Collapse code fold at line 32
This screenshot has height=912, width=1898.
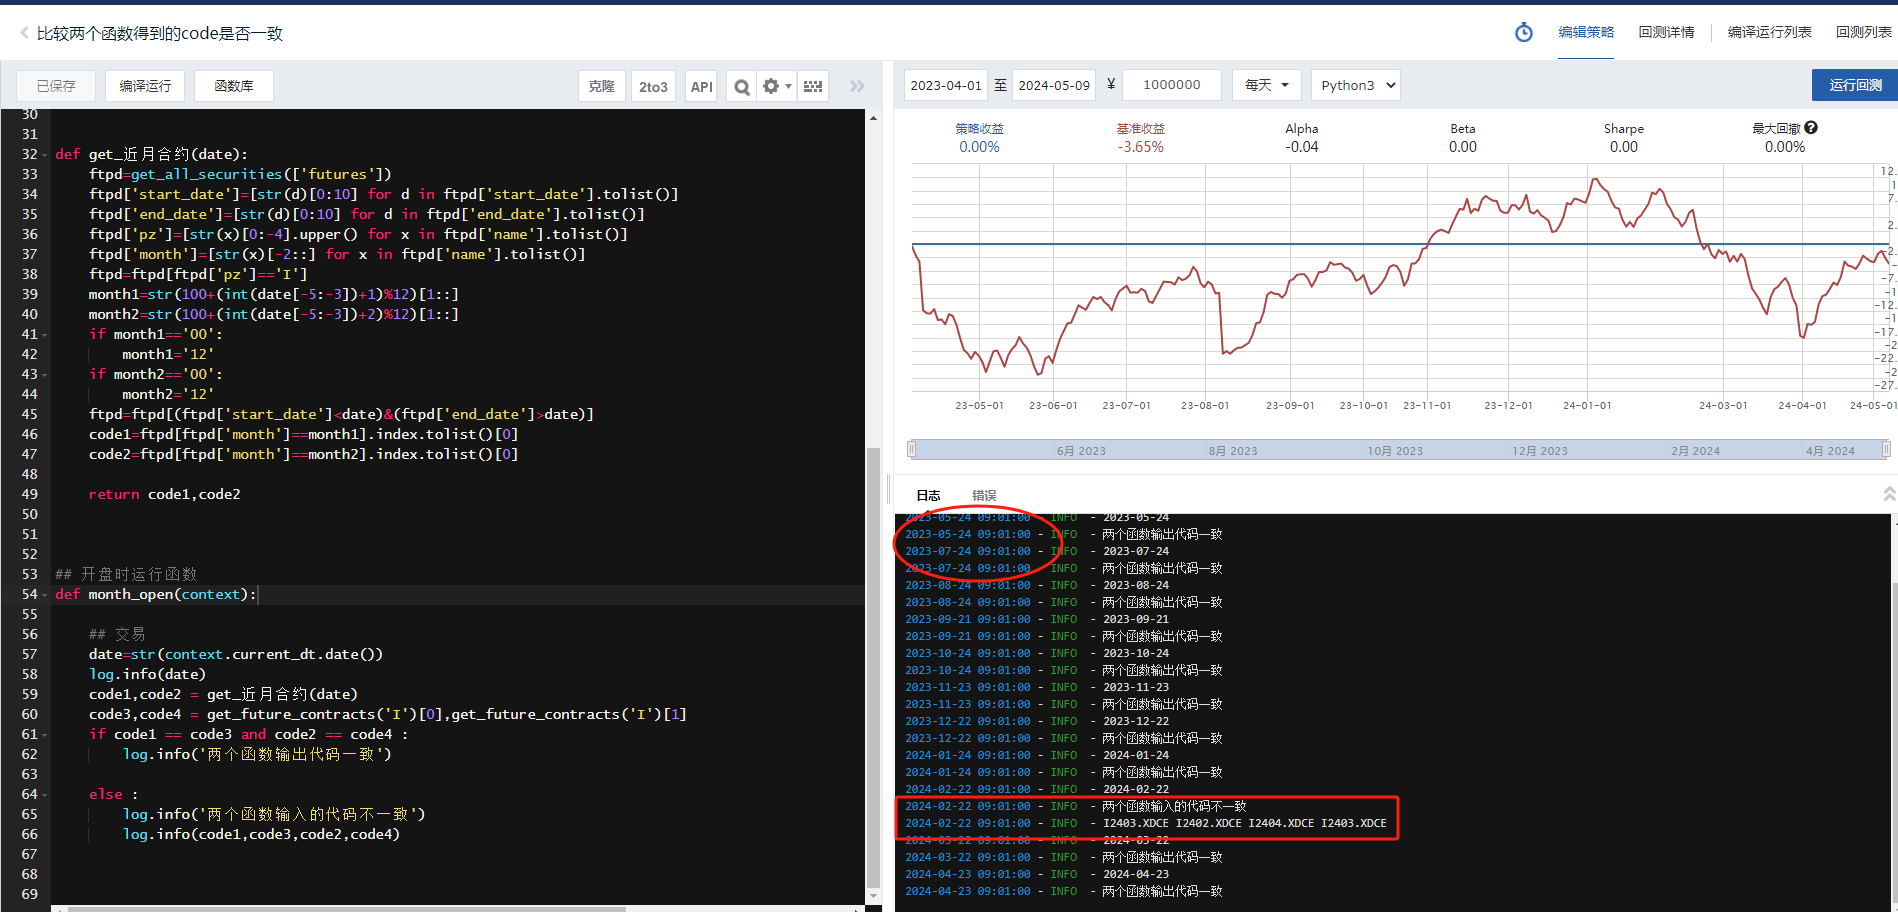tap(45, 155)
